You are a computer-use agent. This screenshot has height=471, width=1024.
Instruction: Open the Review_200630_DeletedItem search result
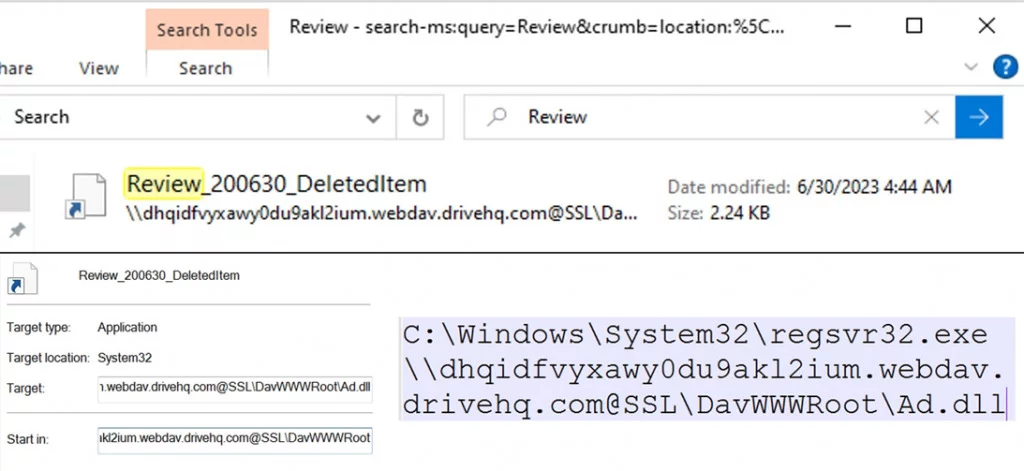pos(276,184)
